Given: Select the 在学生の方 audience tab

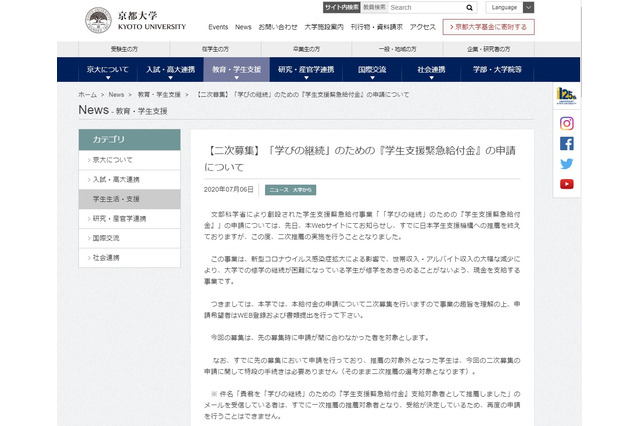Looking at the screenshot, I should [215, 49].
